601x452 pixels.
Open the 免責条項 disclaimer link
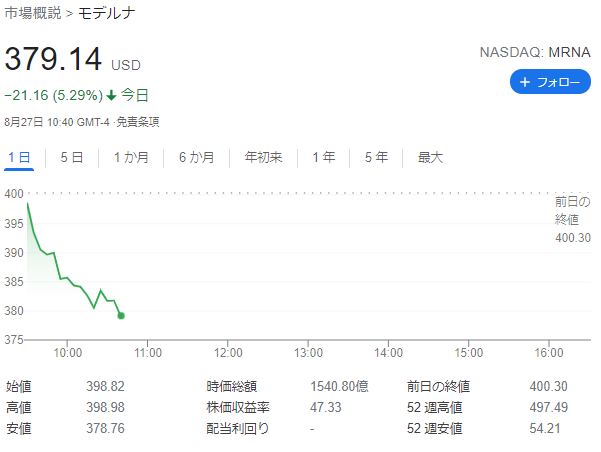click(138, 122)
